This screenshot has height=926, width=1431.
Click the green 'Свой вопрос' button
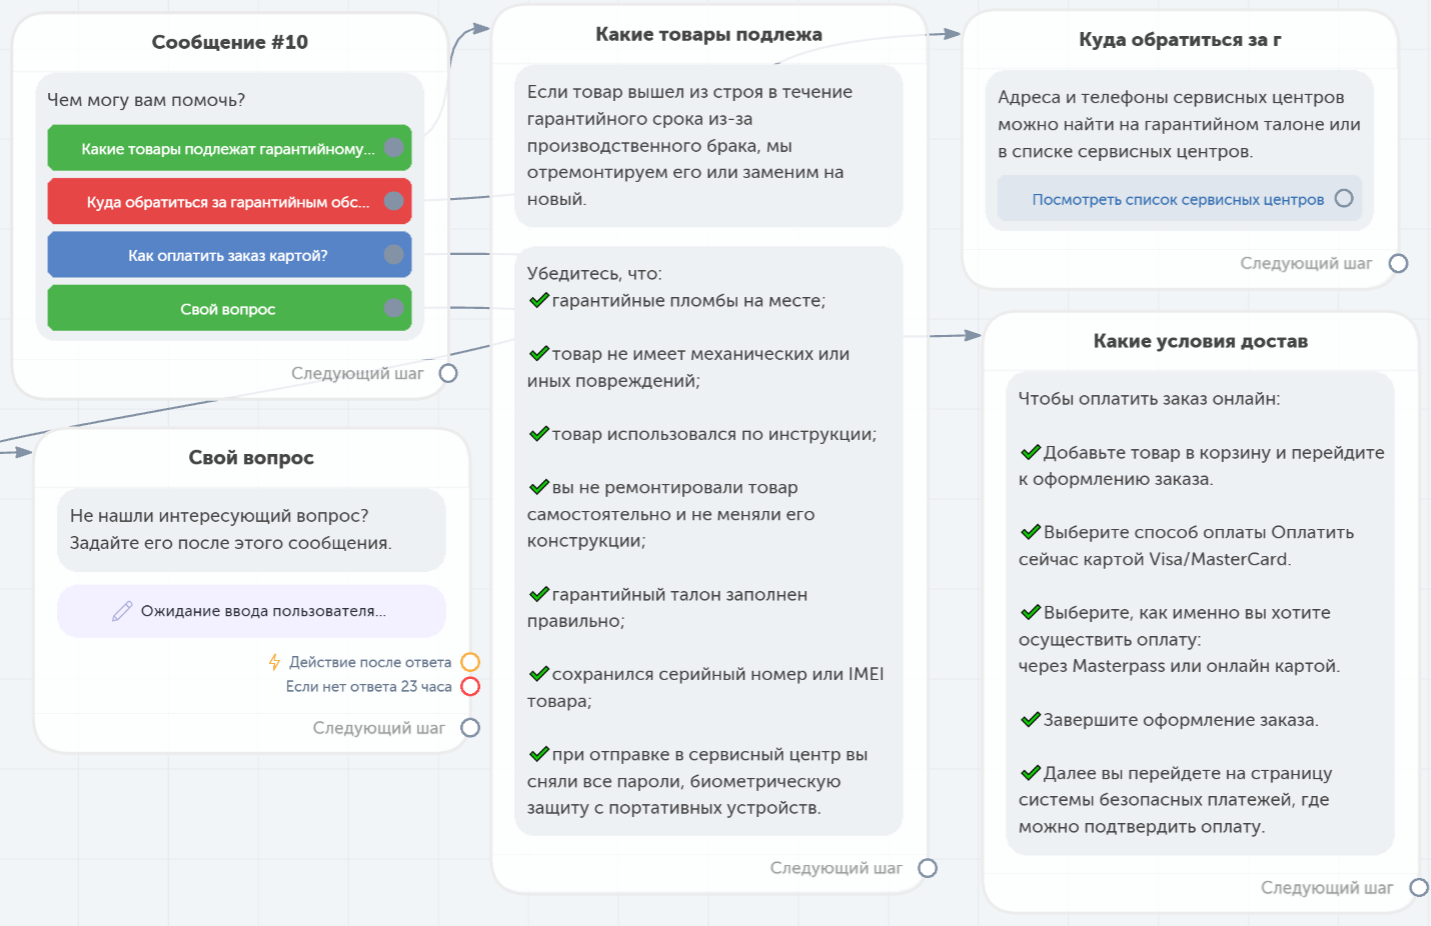click(229, 308)
